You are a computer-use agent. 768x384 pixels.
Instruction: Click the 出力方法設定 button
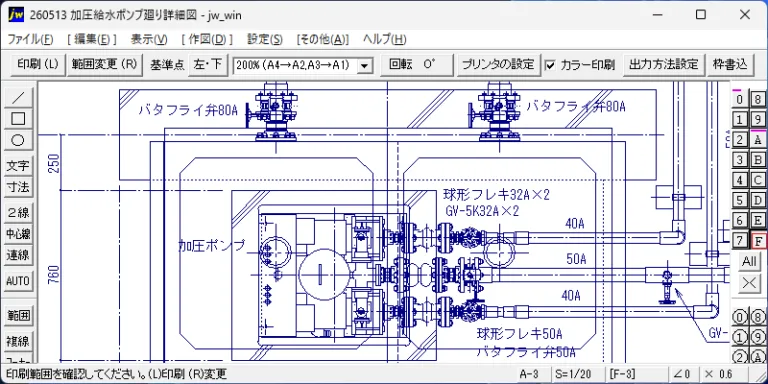point(664,65)
